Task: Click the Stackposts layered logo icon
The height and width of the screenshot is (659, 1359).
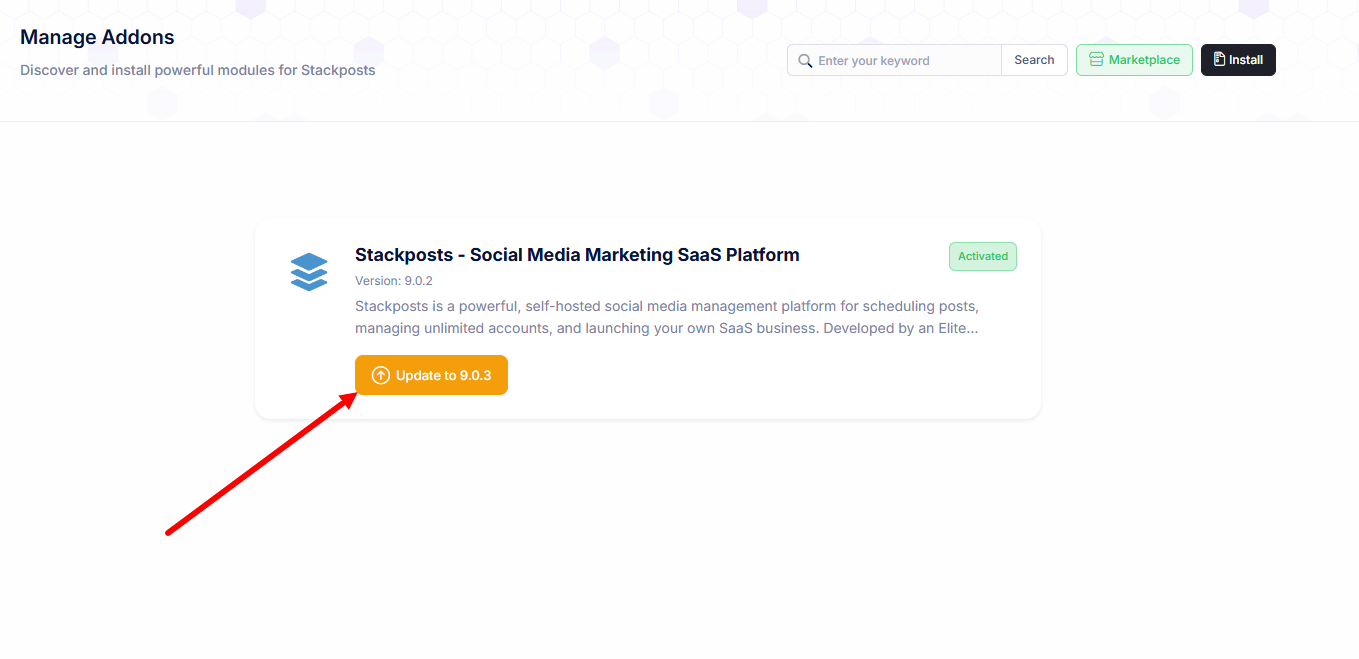Action: tap(309, 271)
